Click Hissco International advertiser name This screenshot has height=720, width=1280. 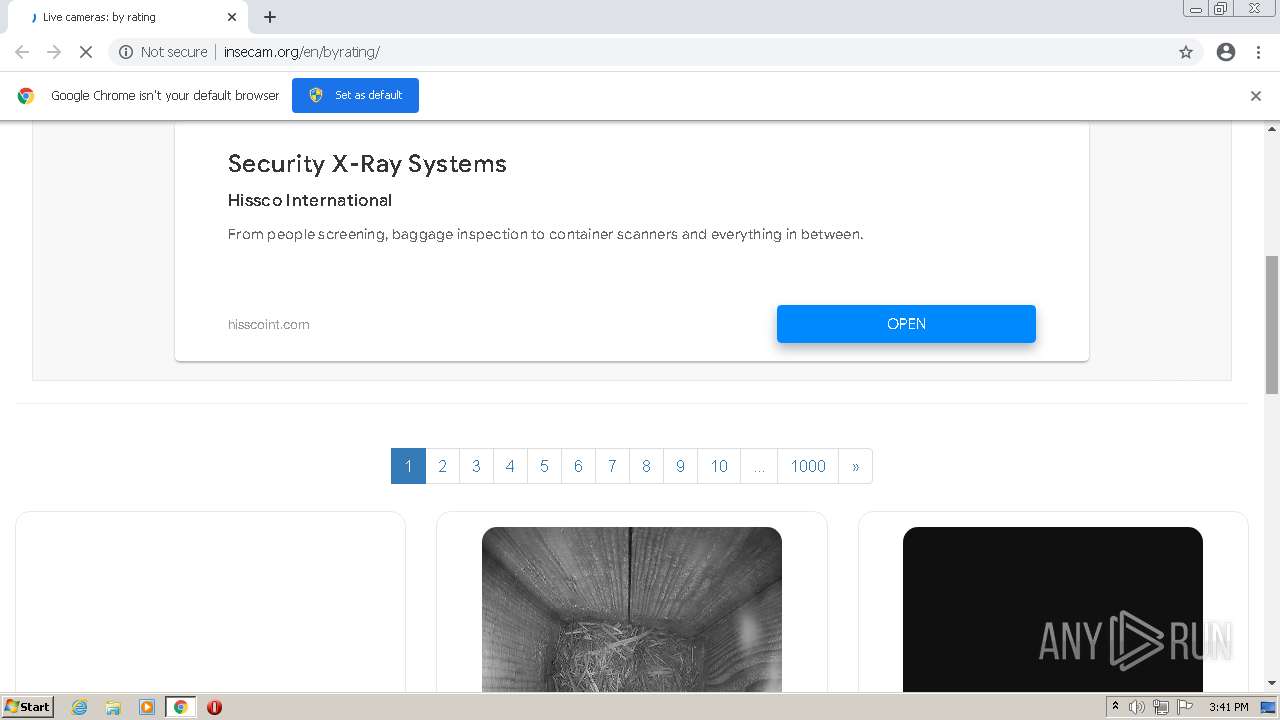(310, 200)
